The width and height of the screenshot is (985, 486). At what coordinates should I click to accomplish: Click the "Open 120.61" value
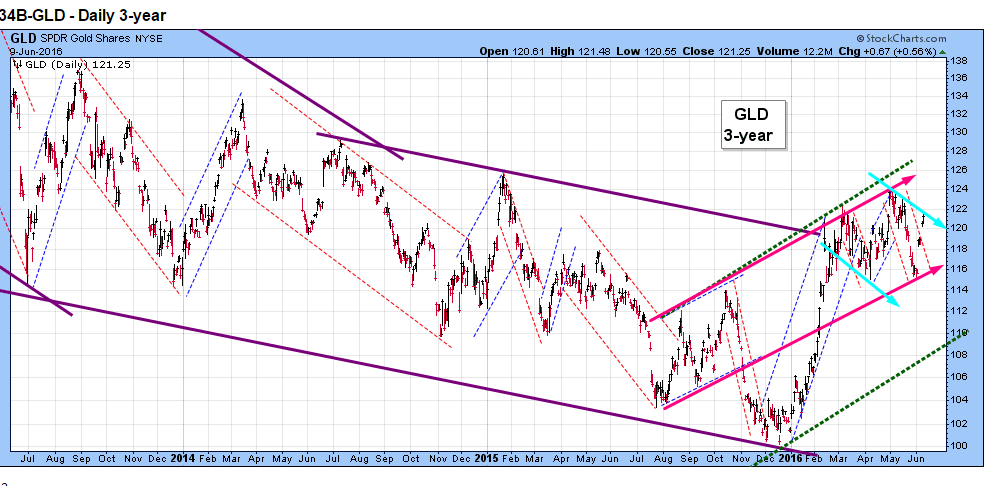point(513,51)
